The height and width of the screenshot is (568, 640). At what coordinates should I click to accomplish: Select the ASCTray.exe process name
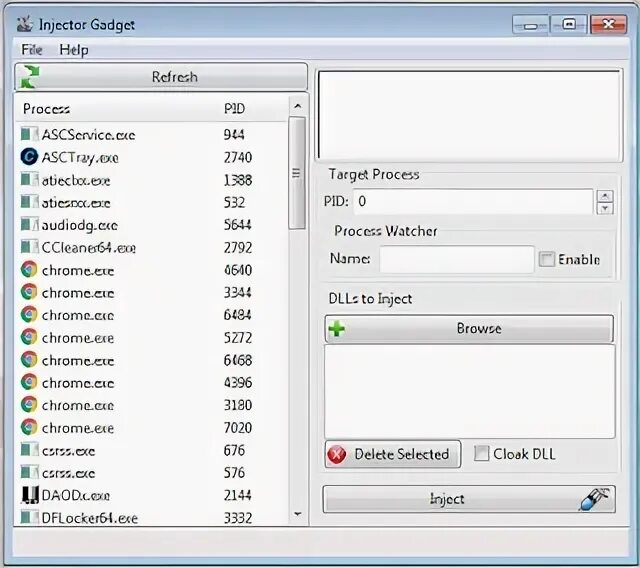point(80,158)
